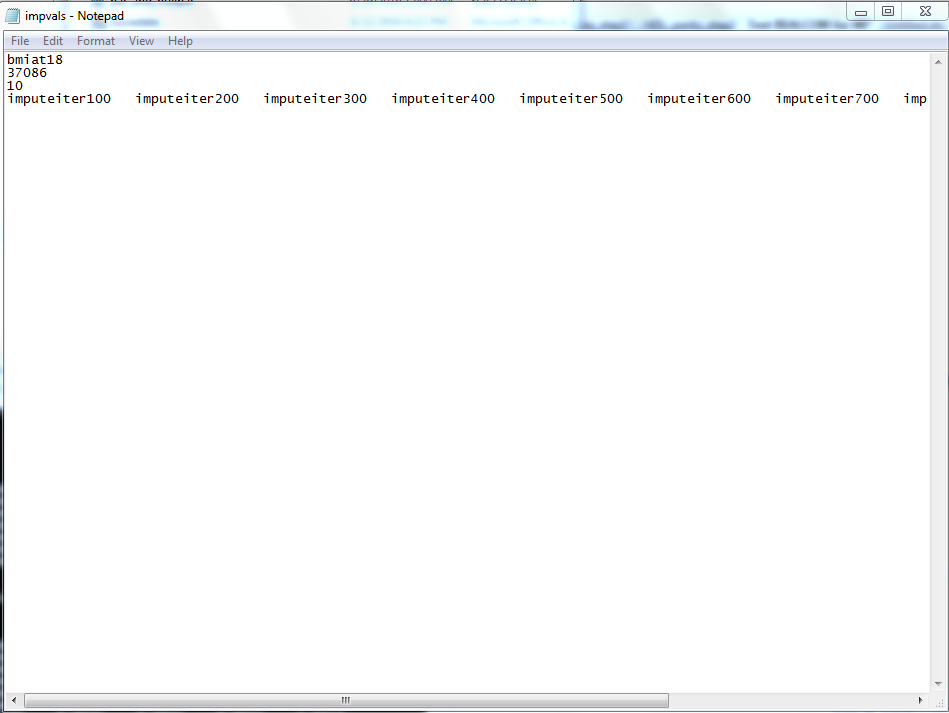Click the Notepad icon in title bar
949x713 pixels.
pos(13,15)
